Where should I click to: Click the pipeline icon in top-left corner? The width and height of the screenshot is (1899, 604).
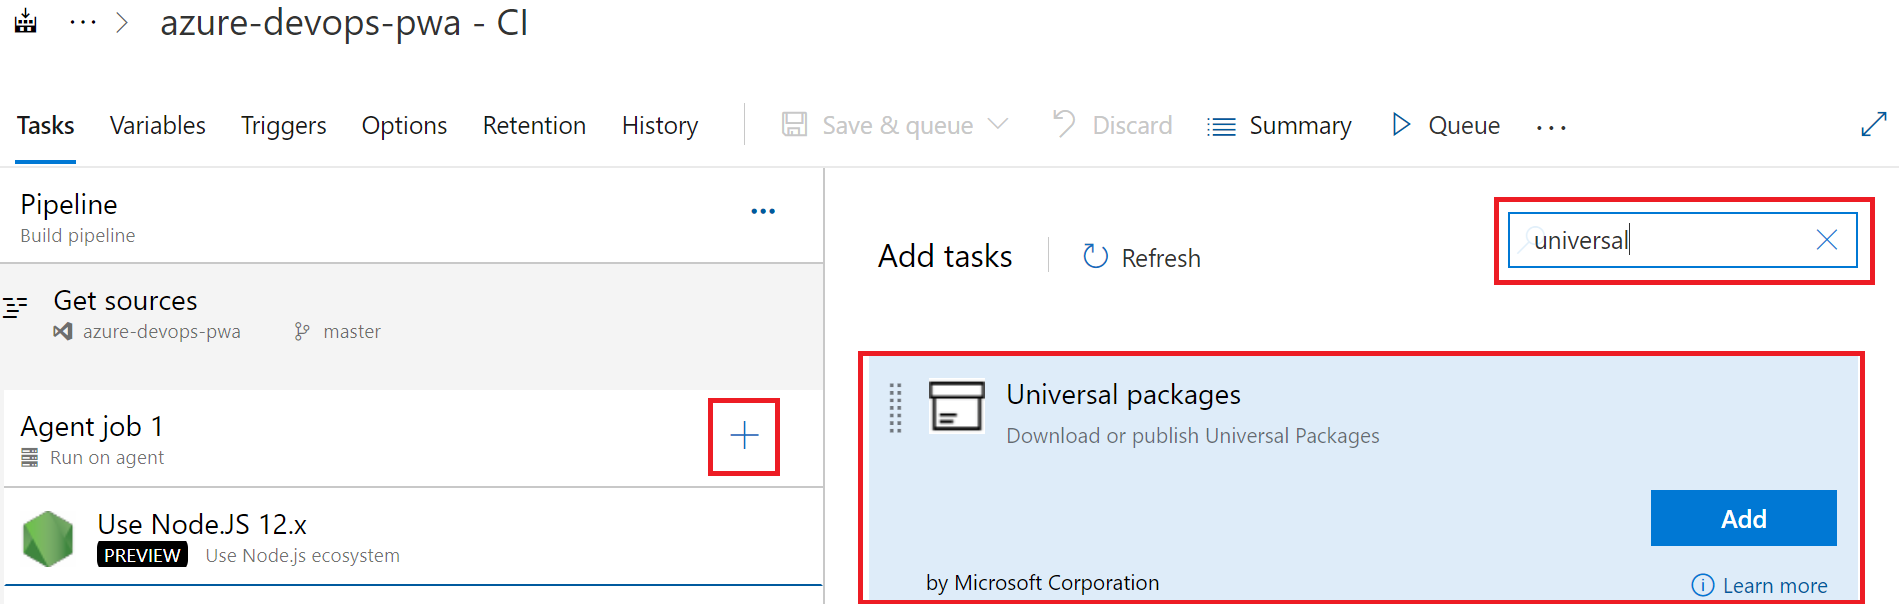pyautogui.click(x=24, y=20)
